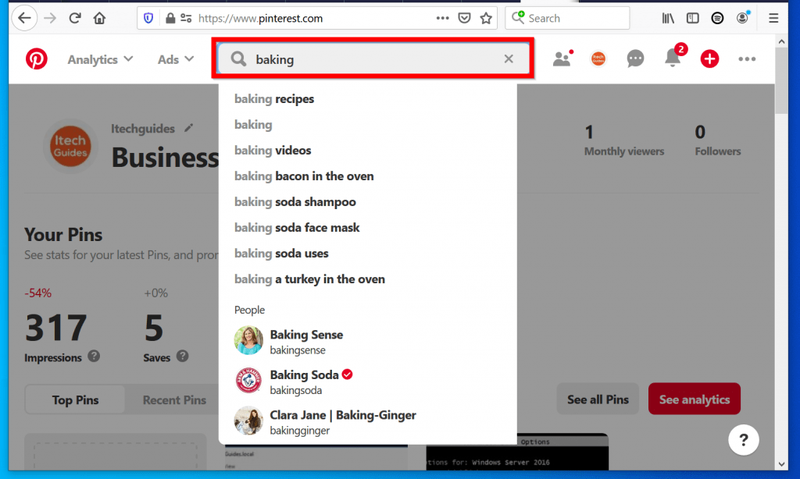Open Clara Jane Baking-Ginger profile
This screenshot has height=479, width=800.
click(x=367, y=421)
